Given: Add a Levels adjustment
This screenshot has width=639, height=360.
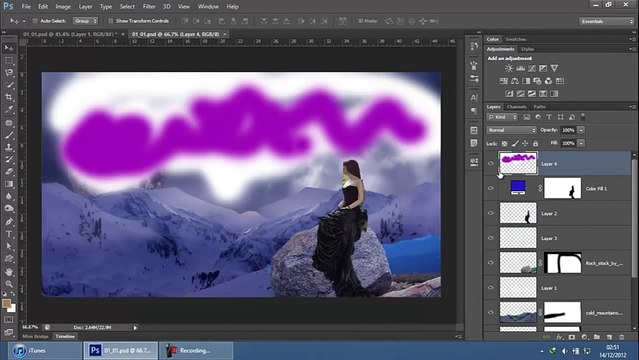Looking at the screenshot, I should tap(520, 68).
